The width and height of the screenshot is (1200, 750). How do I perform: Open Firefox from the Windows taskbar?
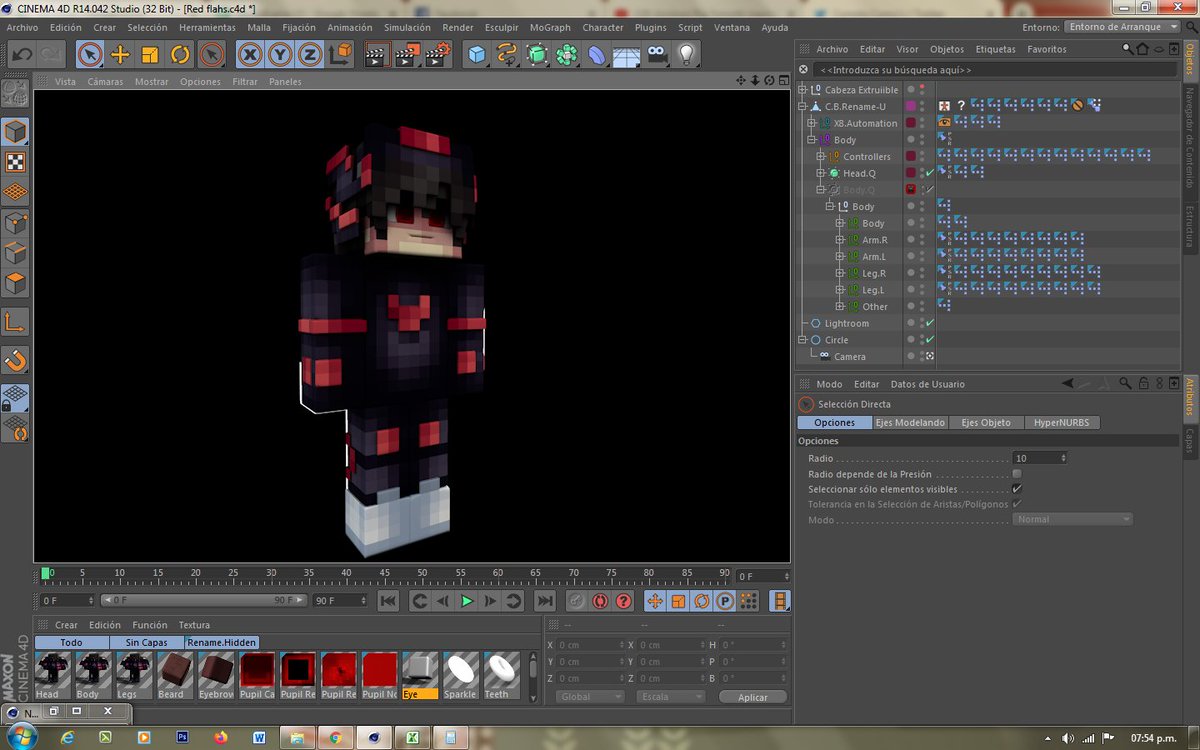click(x=220, y=737)
